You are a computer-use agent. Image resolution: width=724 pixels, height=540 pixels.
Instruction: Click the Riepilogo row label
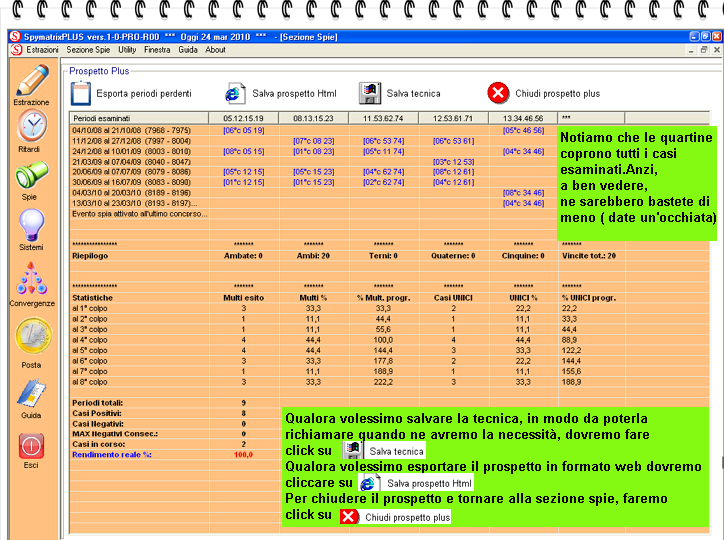[x=90, y=256]
